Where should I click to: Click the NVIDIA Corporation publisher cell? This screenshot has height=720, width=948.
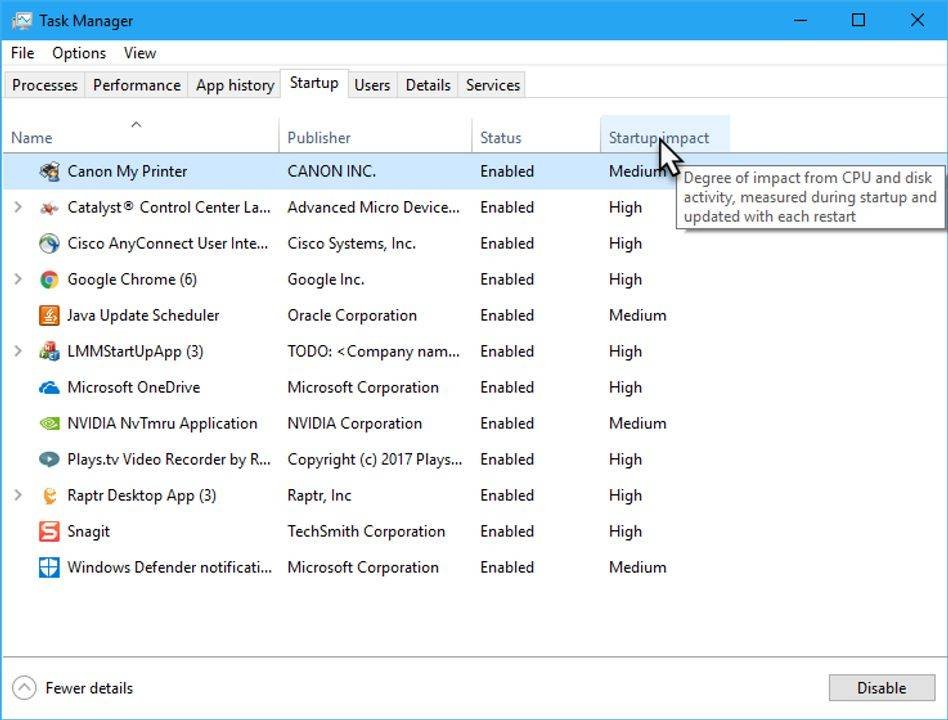coord(354,423)
